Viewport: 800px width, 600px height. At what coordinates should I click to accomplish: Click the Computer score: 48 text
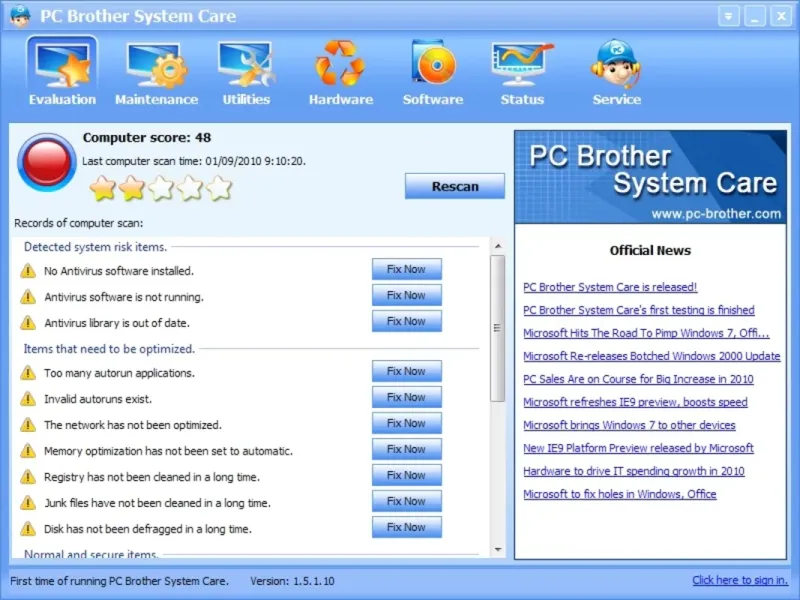147,137
